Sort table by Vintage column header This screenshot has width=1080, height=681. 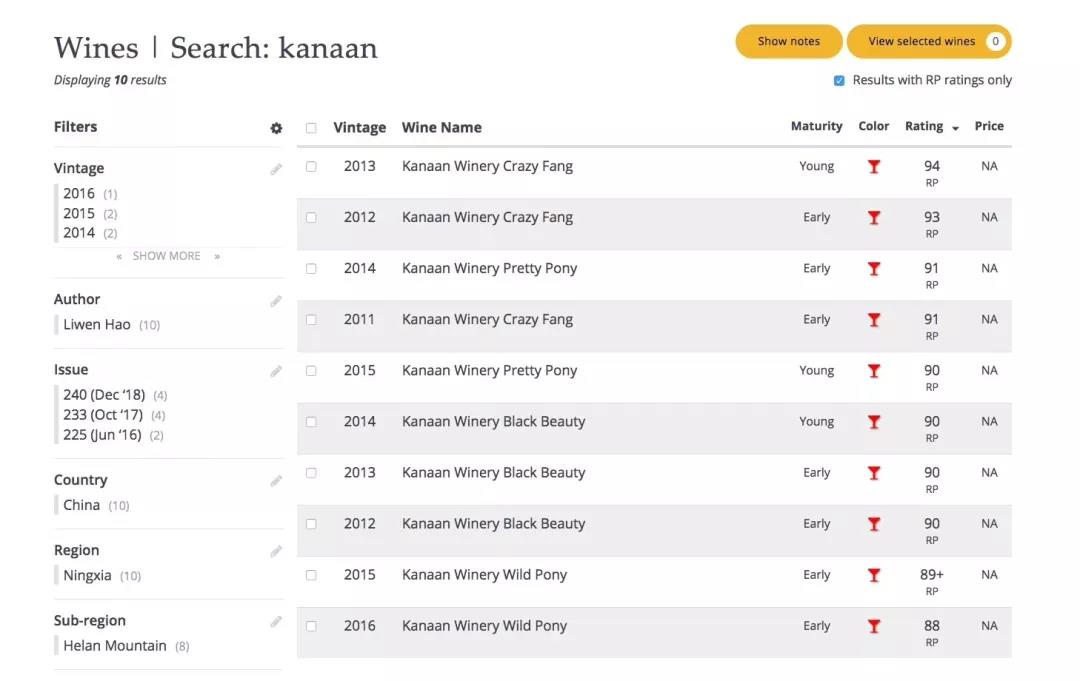(x=360, y=127)
